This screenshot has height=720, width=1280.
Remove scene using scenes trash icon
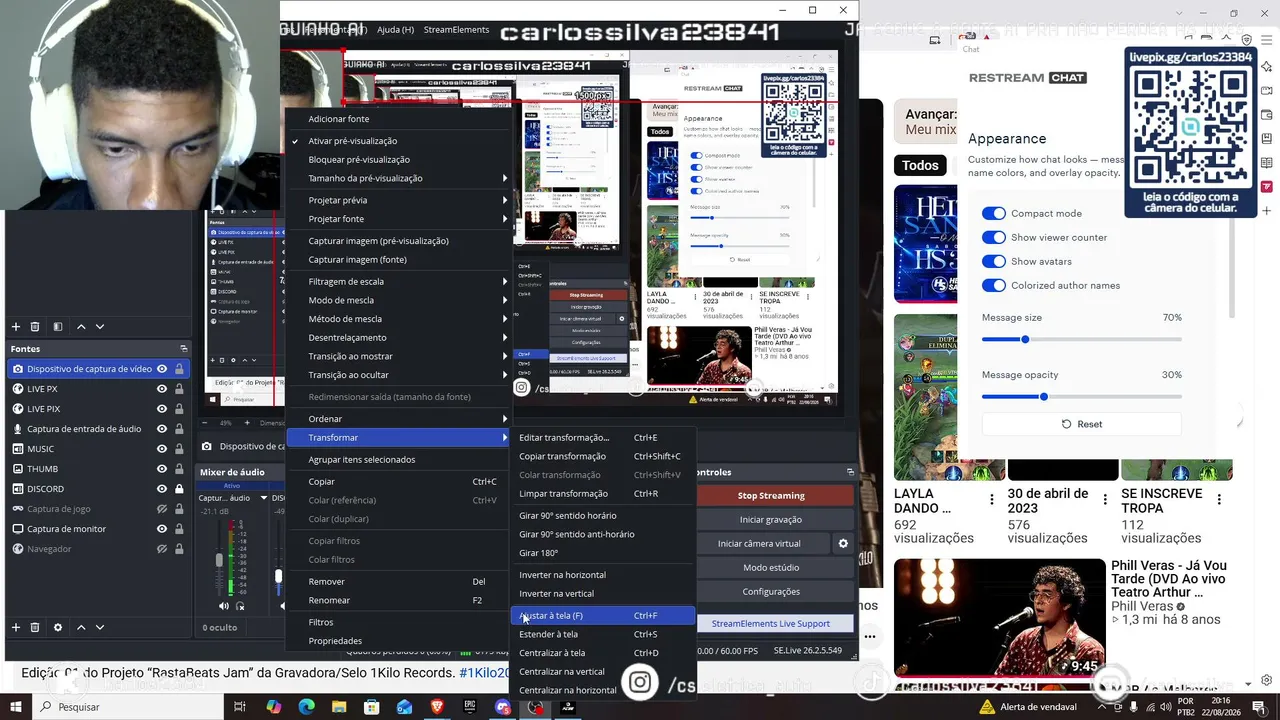[35, 327]
